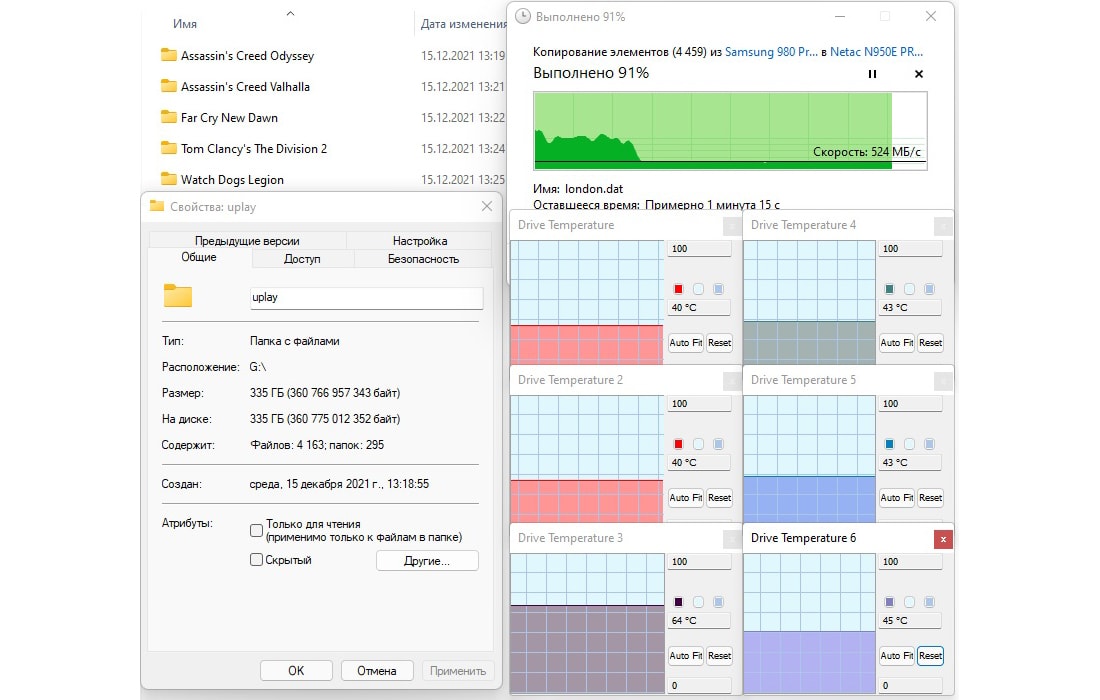Close the Drive Temperature 6 widget

[x=942, y=539]
